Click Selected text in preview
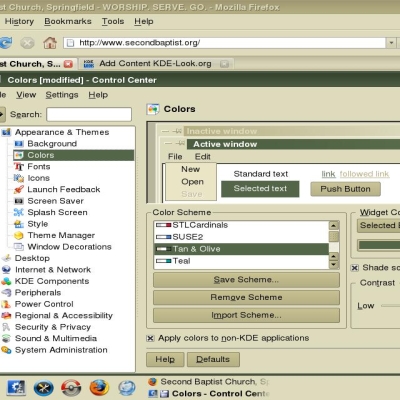 260,189
